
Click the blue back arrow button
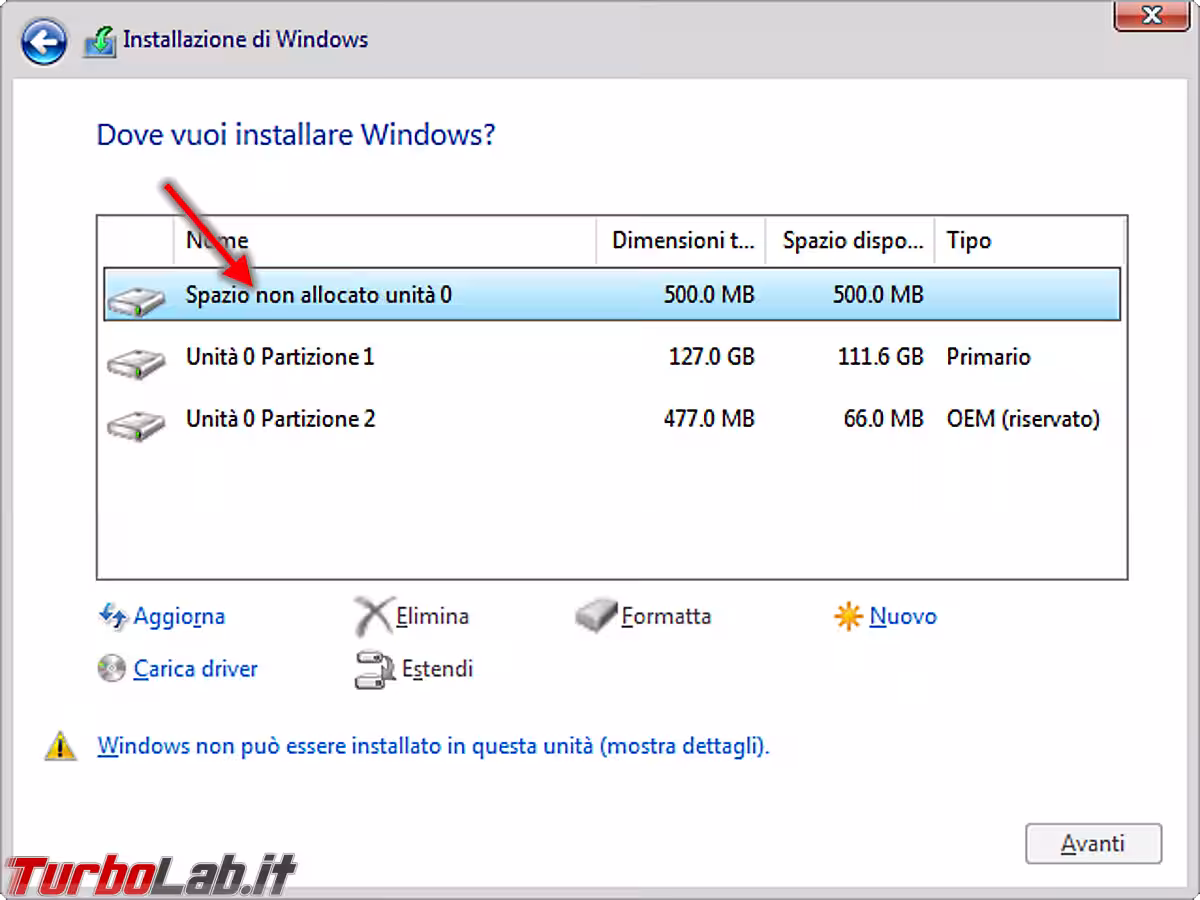(x=44, y=43)
